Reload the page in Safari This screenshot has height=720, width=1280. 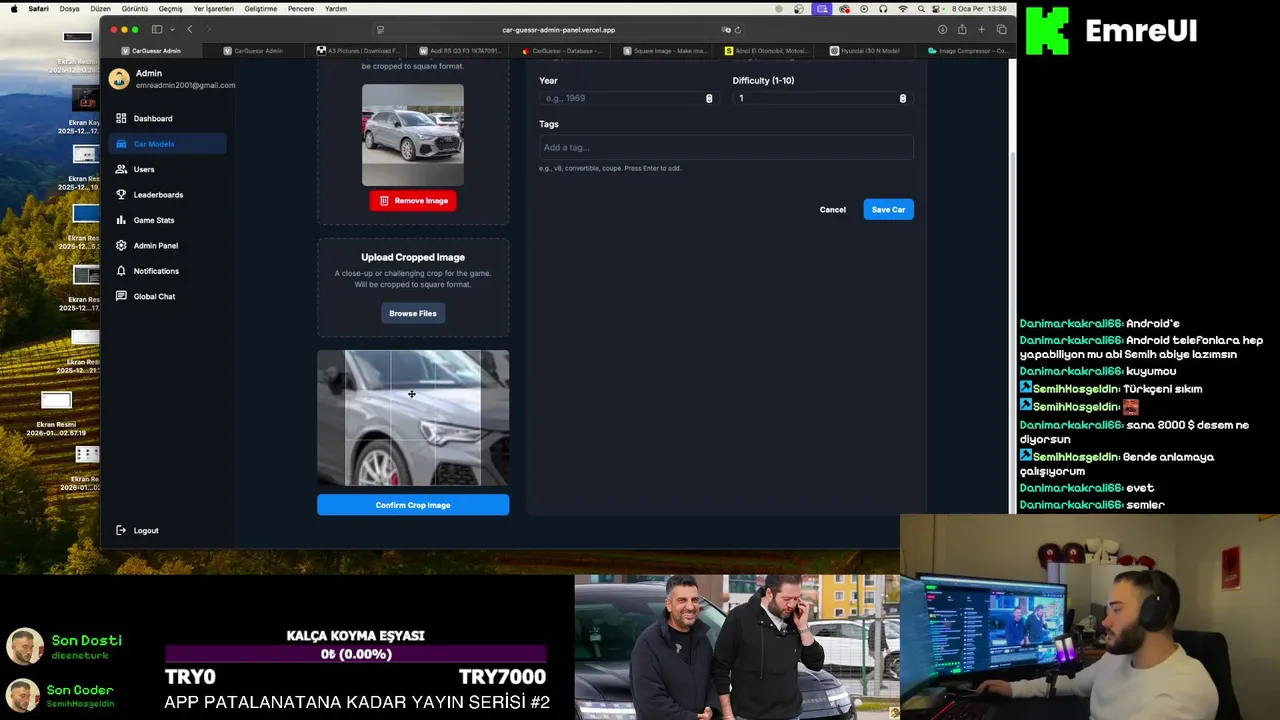point(738,30)
